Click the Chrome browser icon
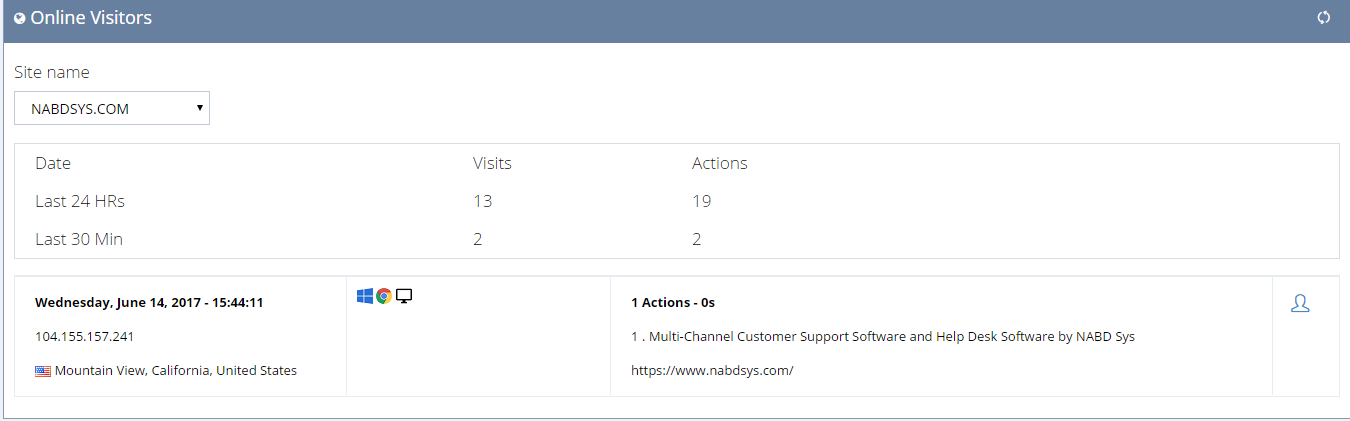Screen dimensions: 1350x421 pos(384,296)
